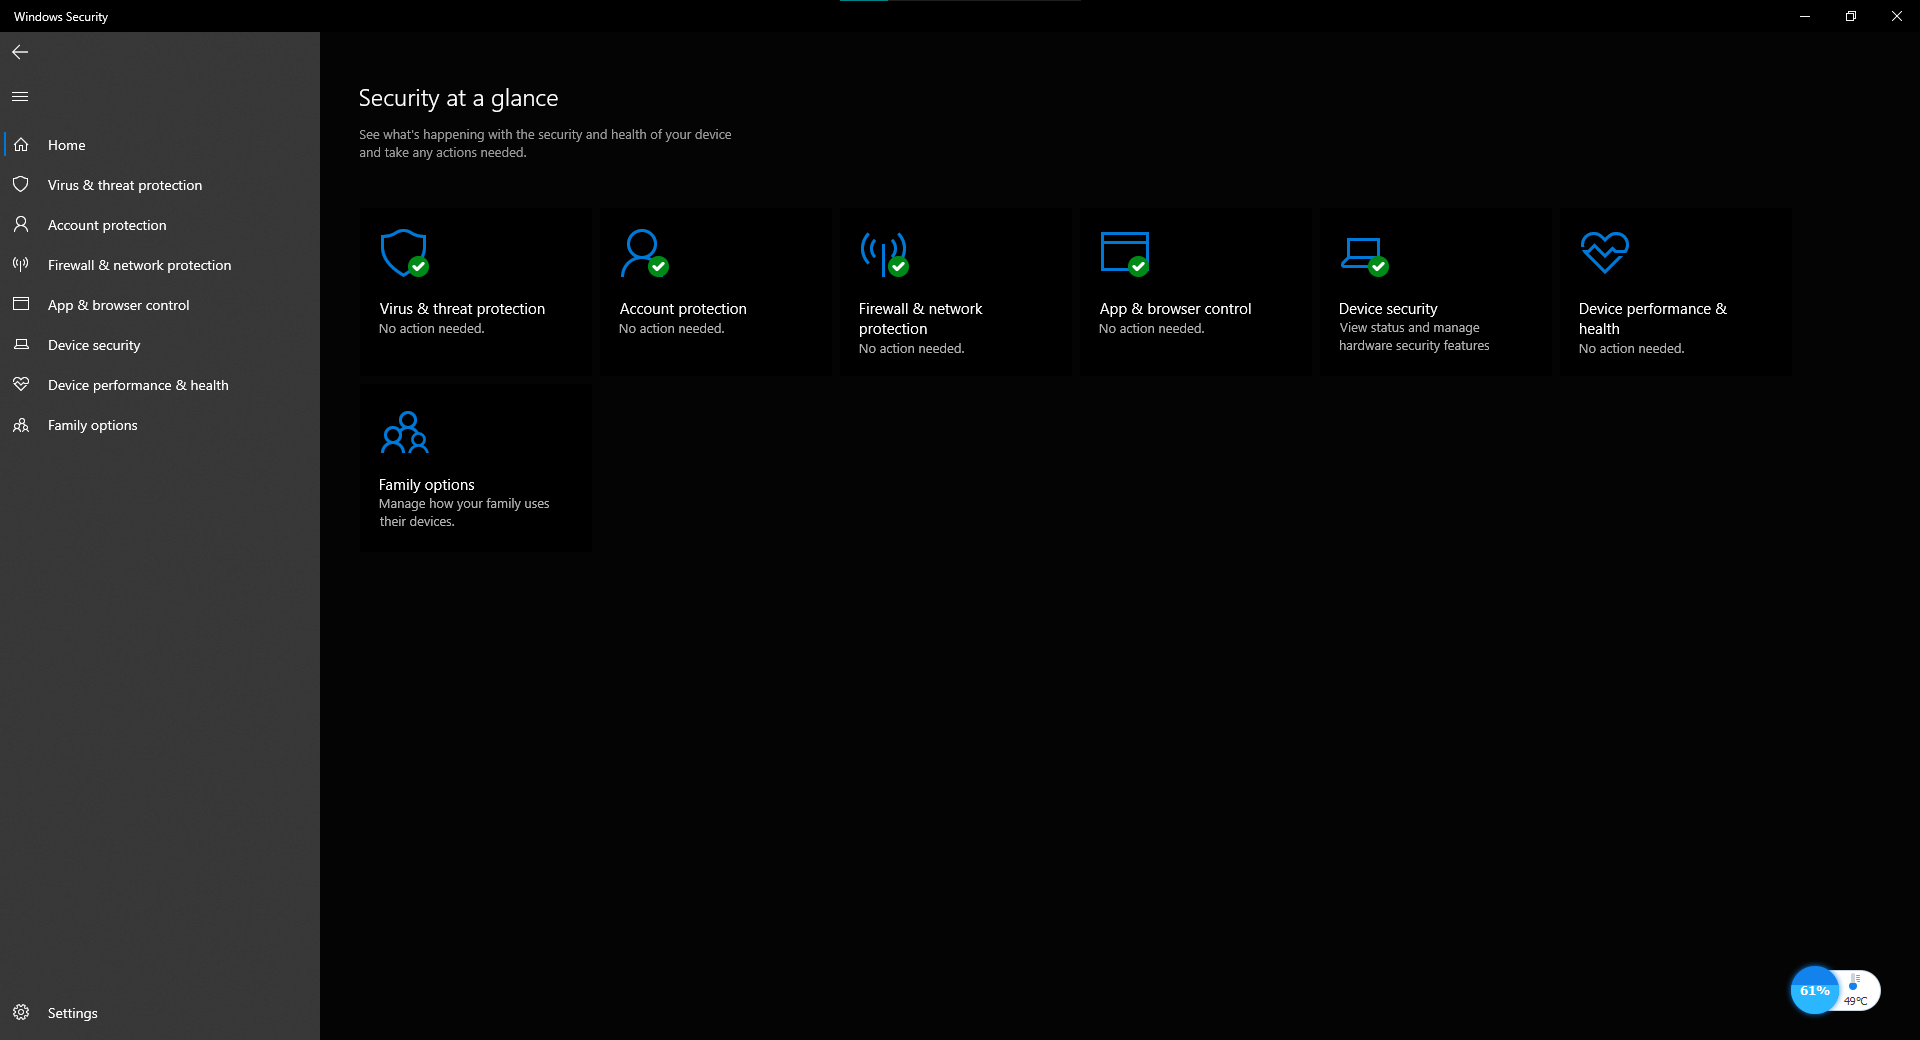Click the large heart icon on Device performance card

pyautogui.click(x=1605, y=252)
